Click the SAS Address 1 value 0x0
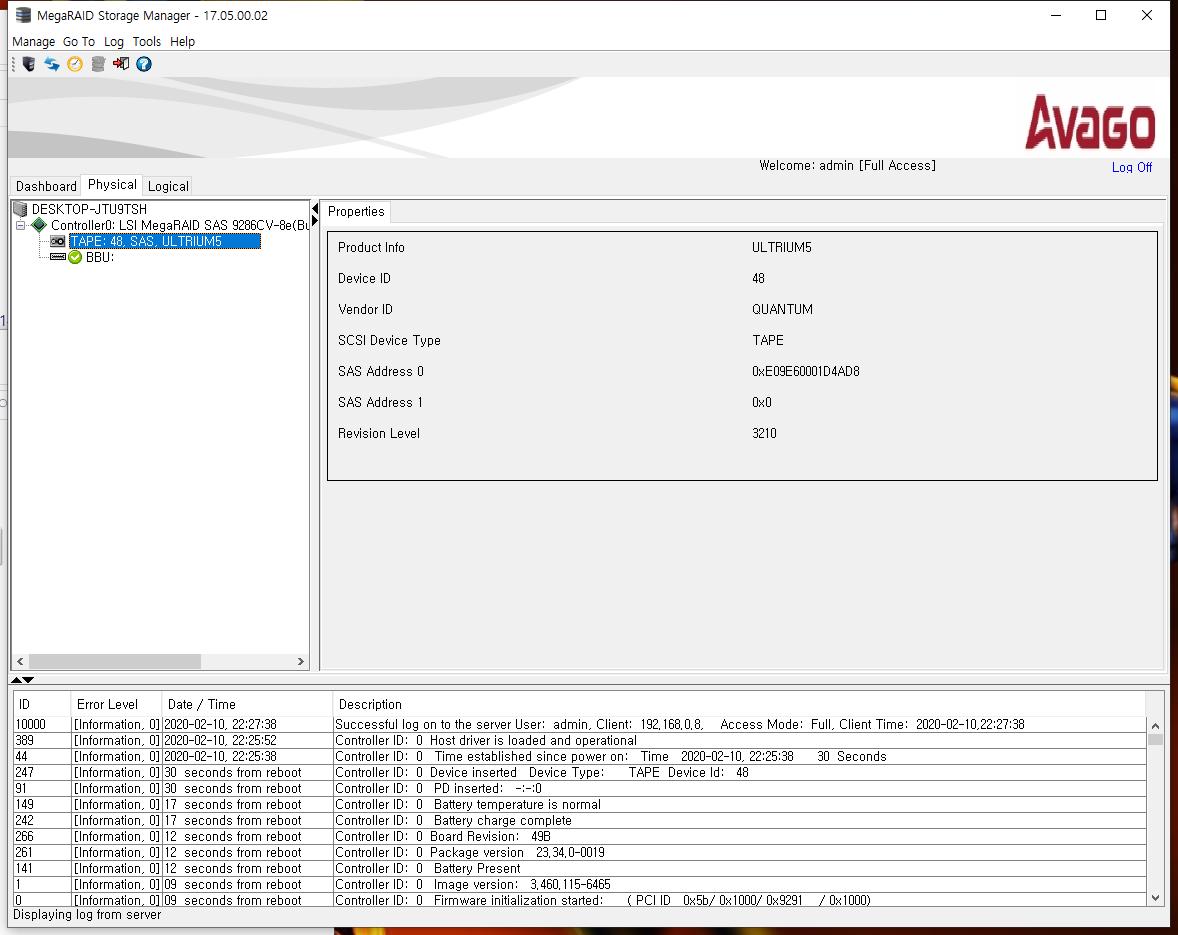 pyautogui.click(x=762, y=403)
